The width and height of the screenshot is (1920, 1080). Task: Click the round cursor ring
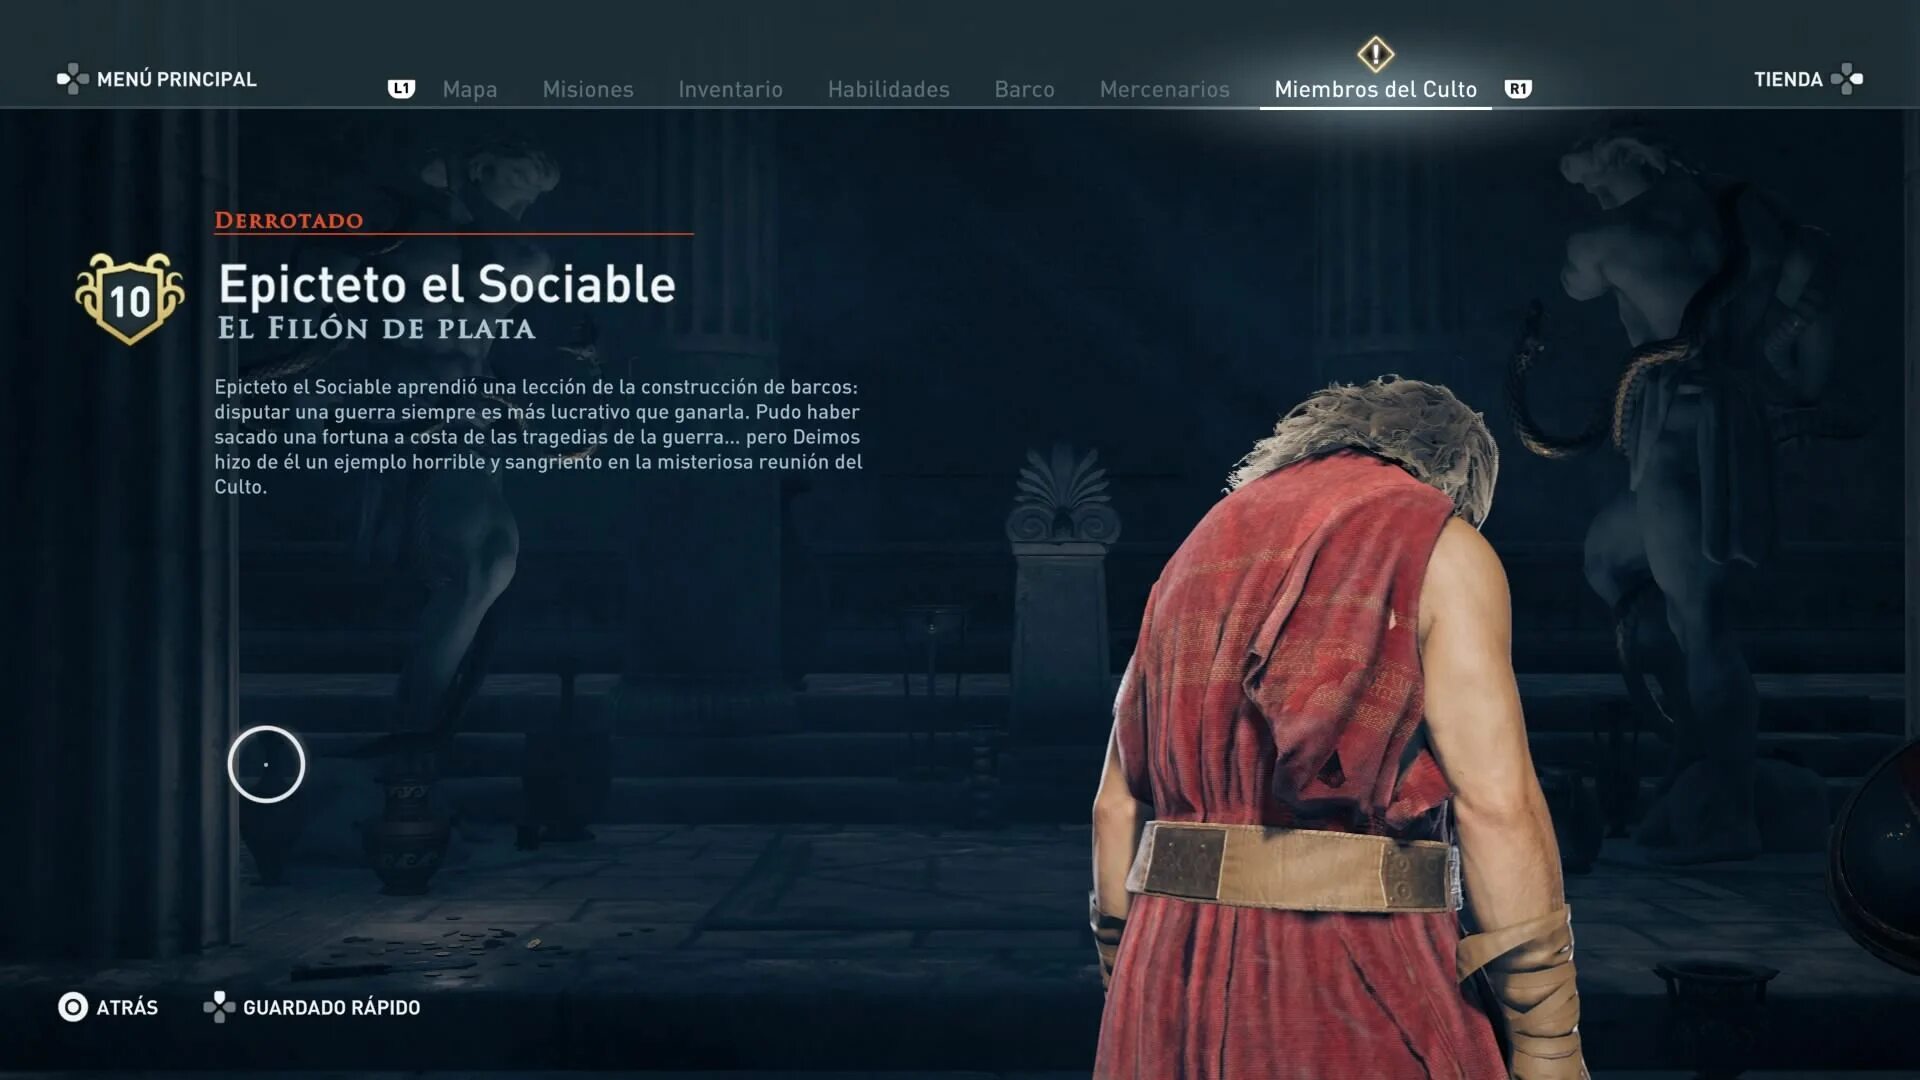pyautogui.click(x=266, y=764)
